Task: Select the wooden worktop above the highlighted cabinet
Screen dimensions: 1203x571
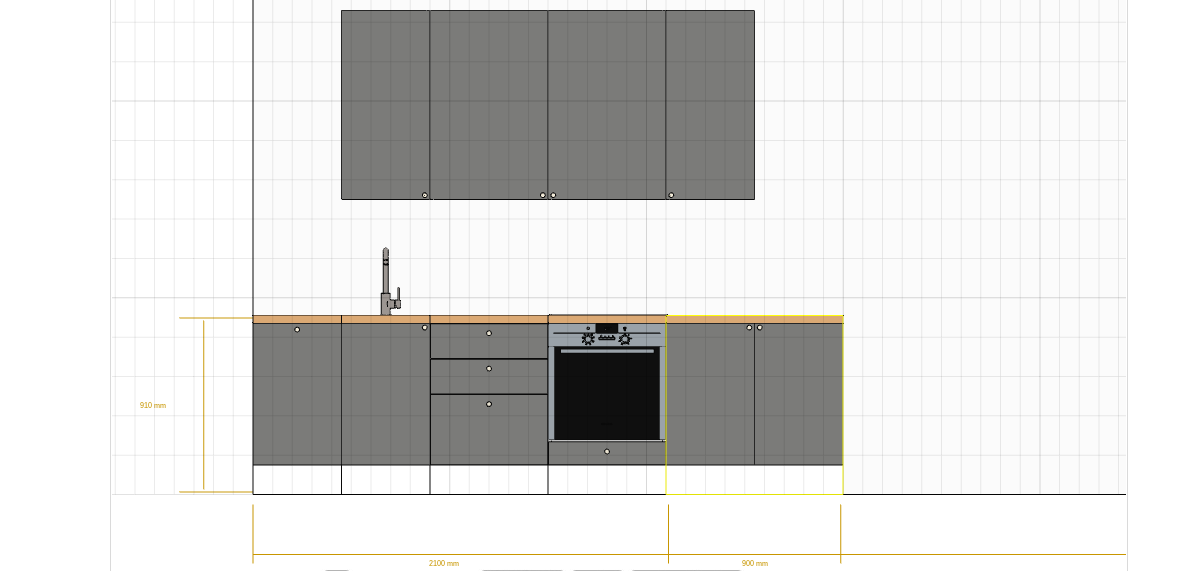Action: point(755,320)
